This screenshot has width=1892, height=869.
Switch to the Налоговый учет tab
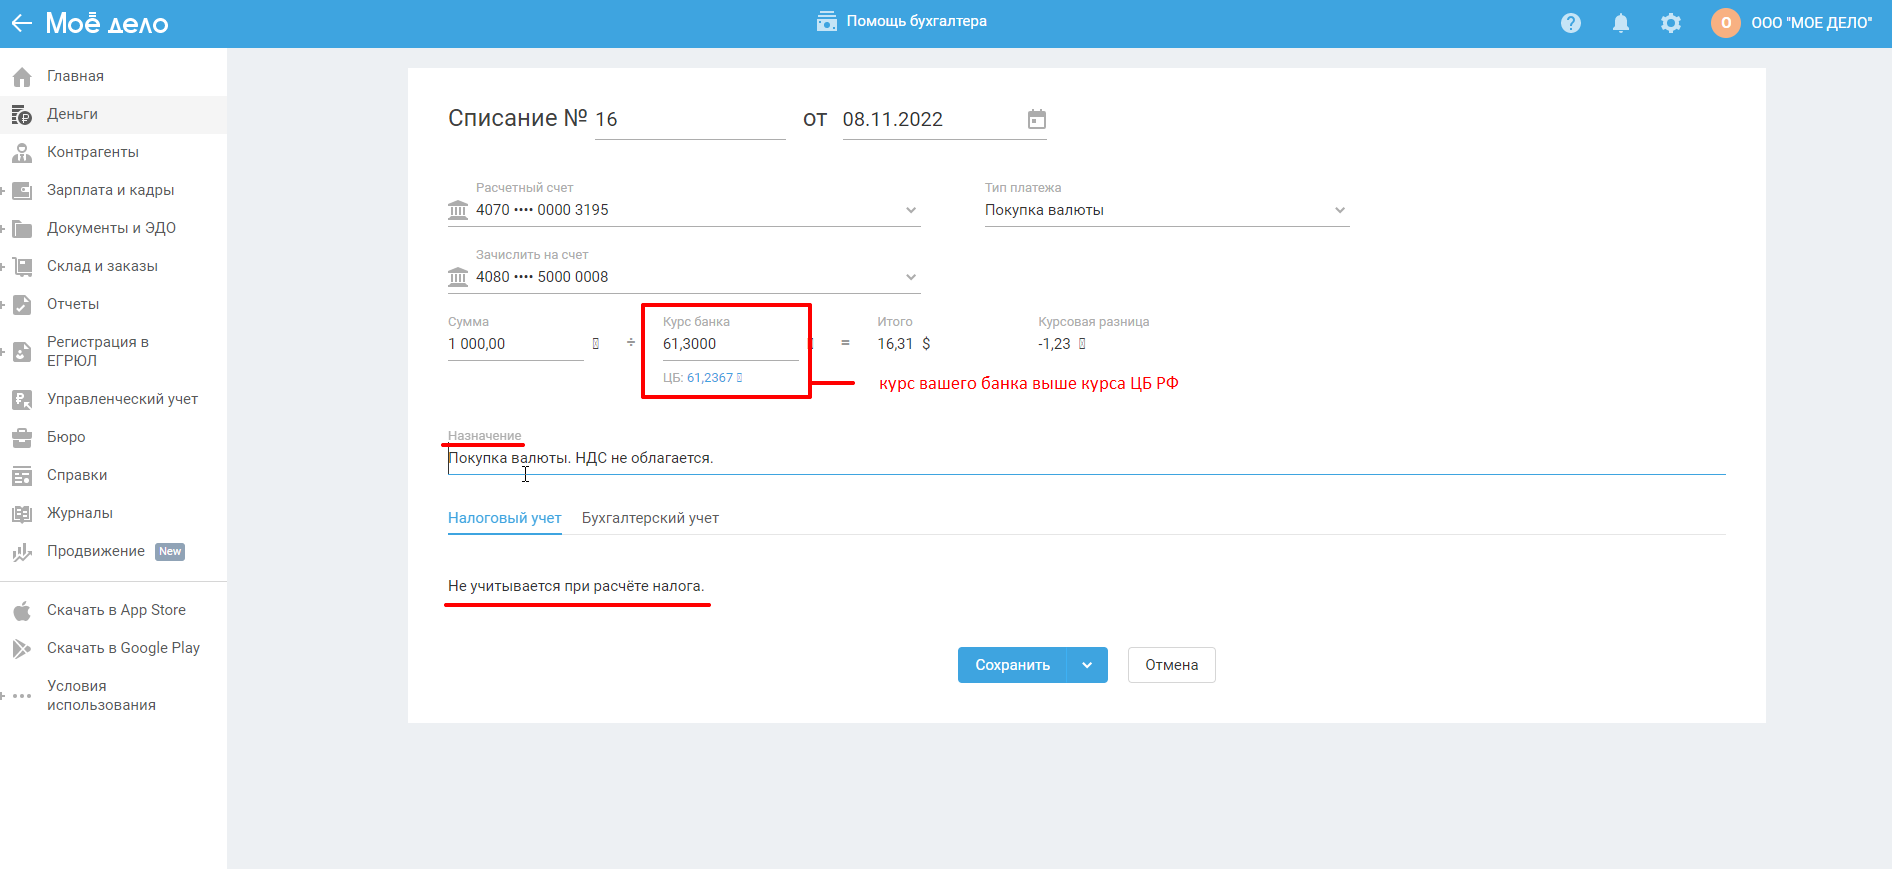[505, 518]
